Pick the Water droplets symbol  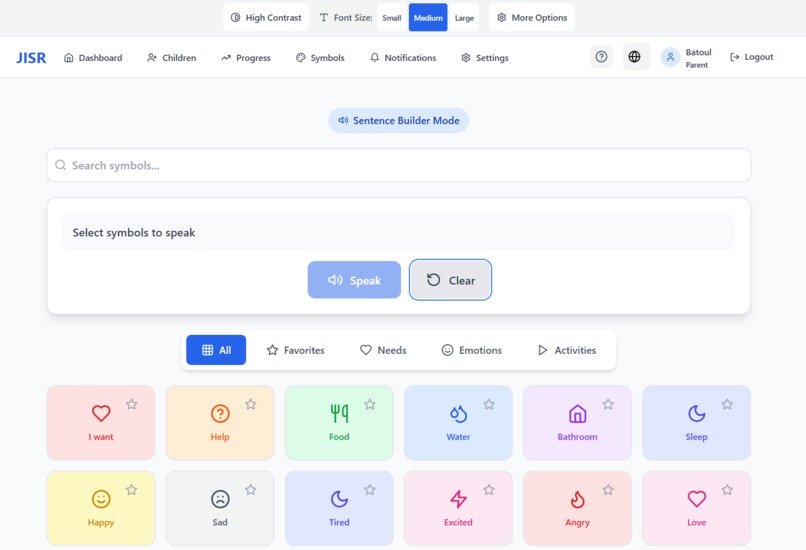point(458,423)
